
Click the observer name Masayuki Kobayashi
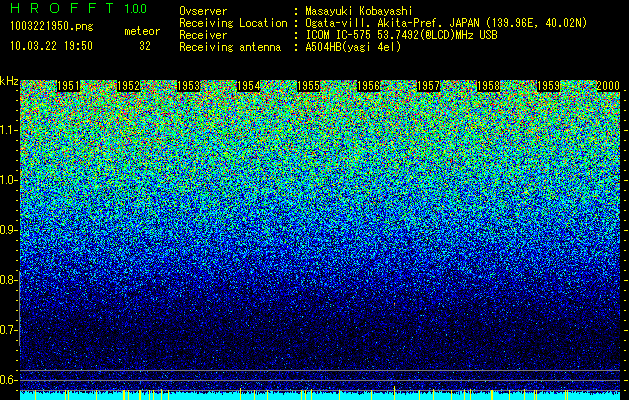[359, 11]
